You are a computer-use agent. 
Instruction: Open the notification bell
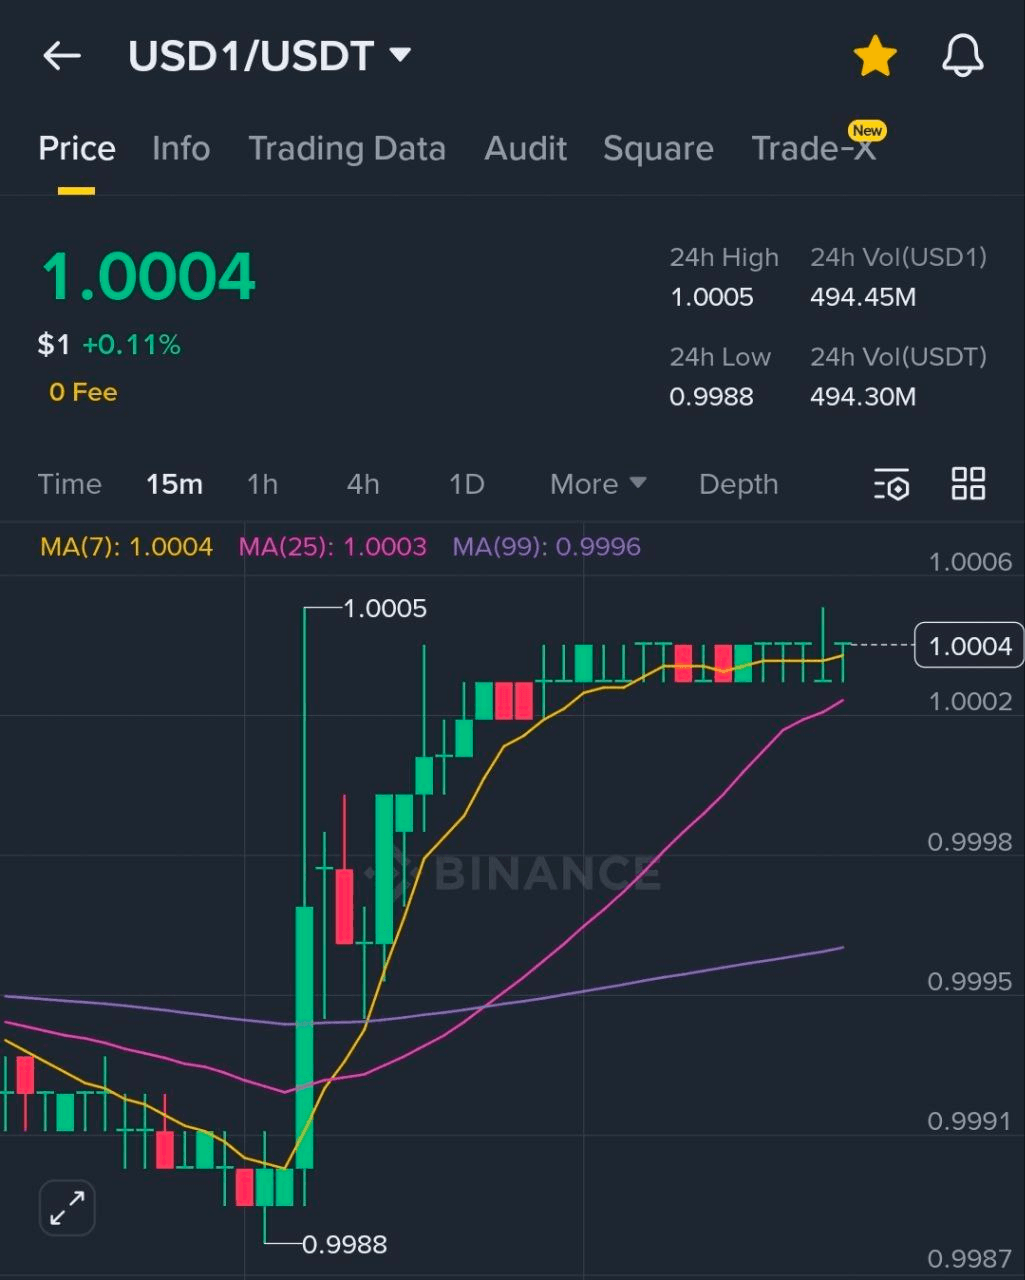point(961,55)
